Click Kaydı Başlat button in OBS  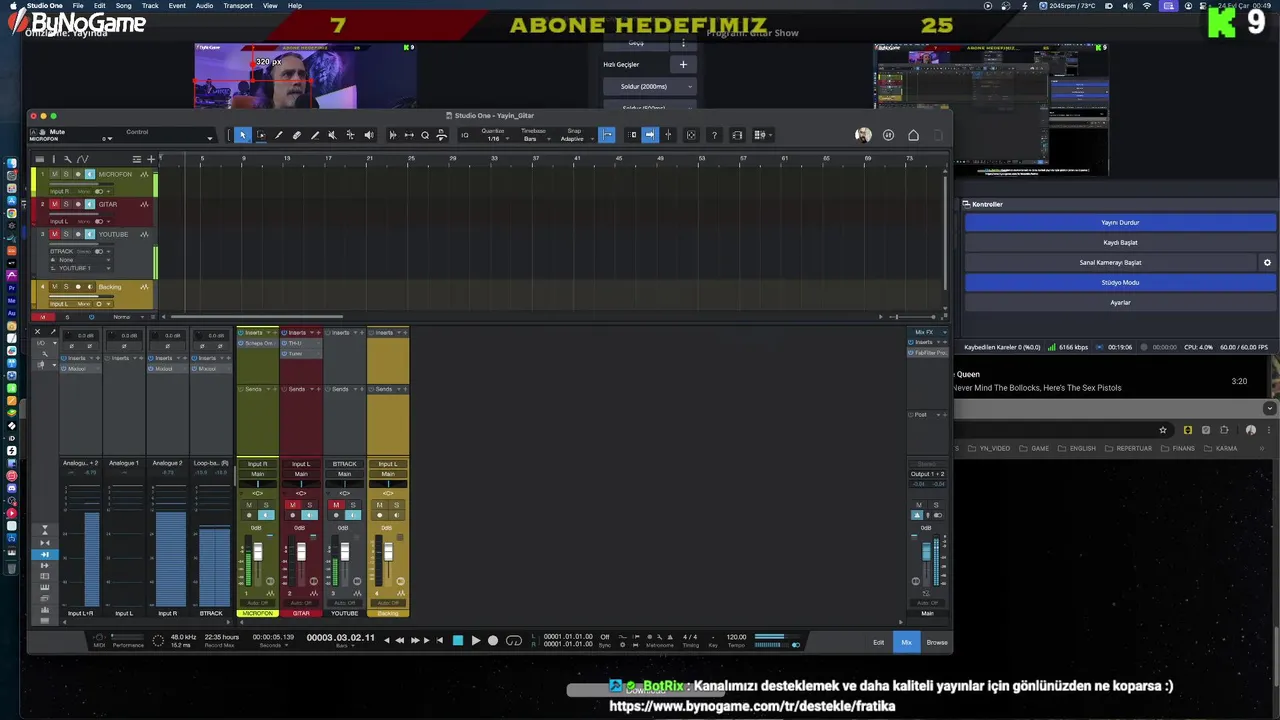1120,242
